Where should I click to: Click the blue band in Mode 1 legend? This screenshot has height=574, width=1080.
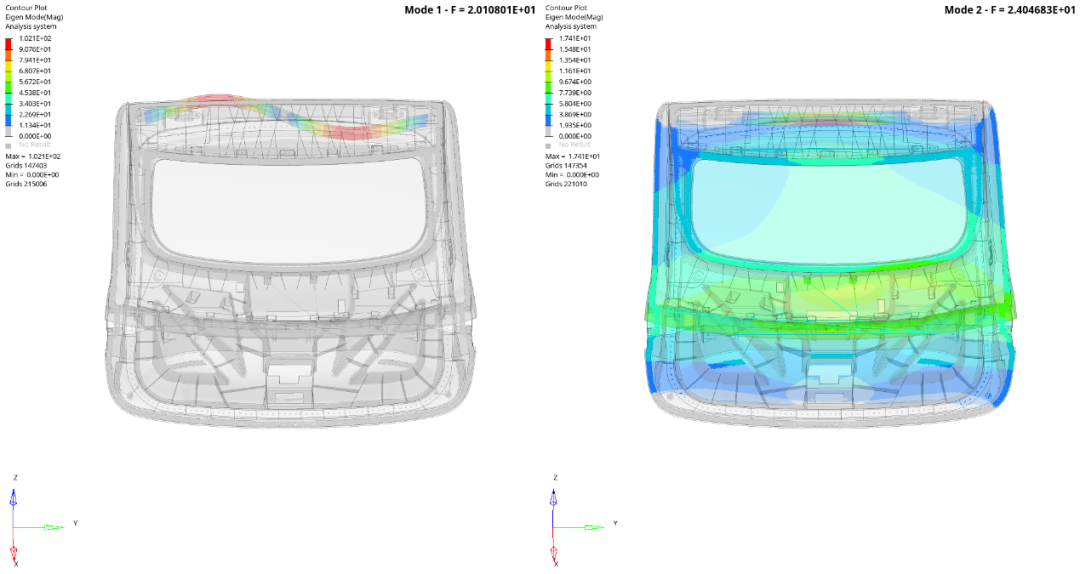(x=9, y=120)
